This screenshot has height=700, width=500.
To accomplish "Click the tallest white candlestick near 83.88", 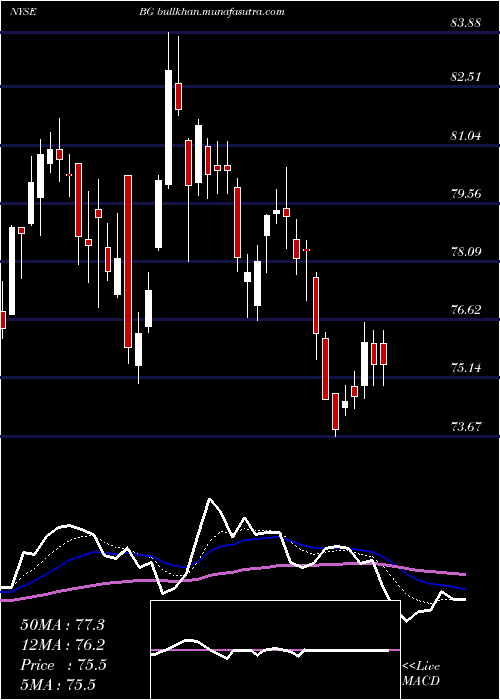I will pos(168,127).
